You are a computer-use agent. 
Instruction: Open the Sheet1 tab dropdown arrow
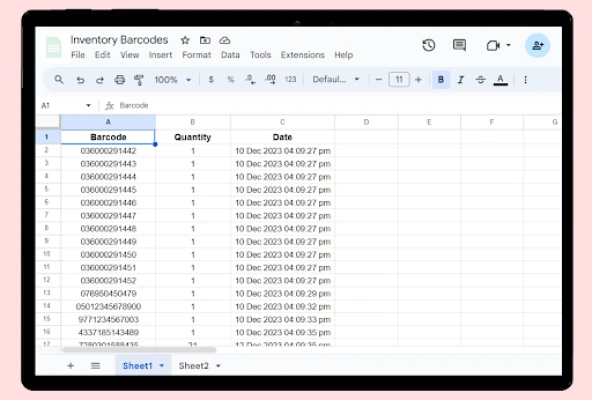[162, 366]
